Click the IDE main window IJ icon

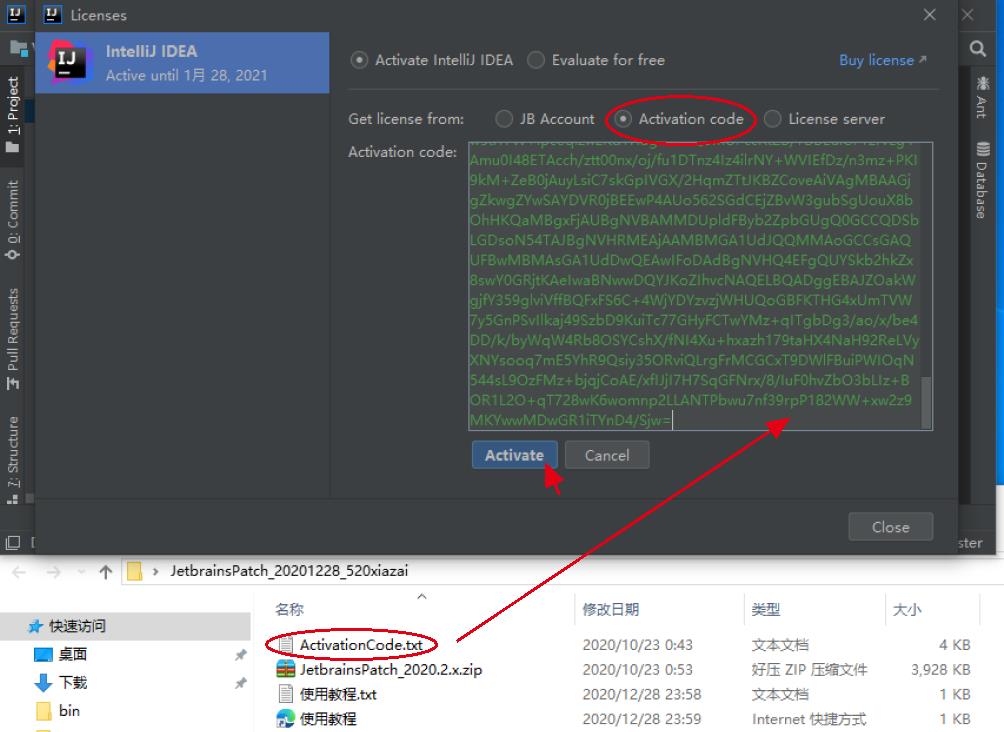15,14
